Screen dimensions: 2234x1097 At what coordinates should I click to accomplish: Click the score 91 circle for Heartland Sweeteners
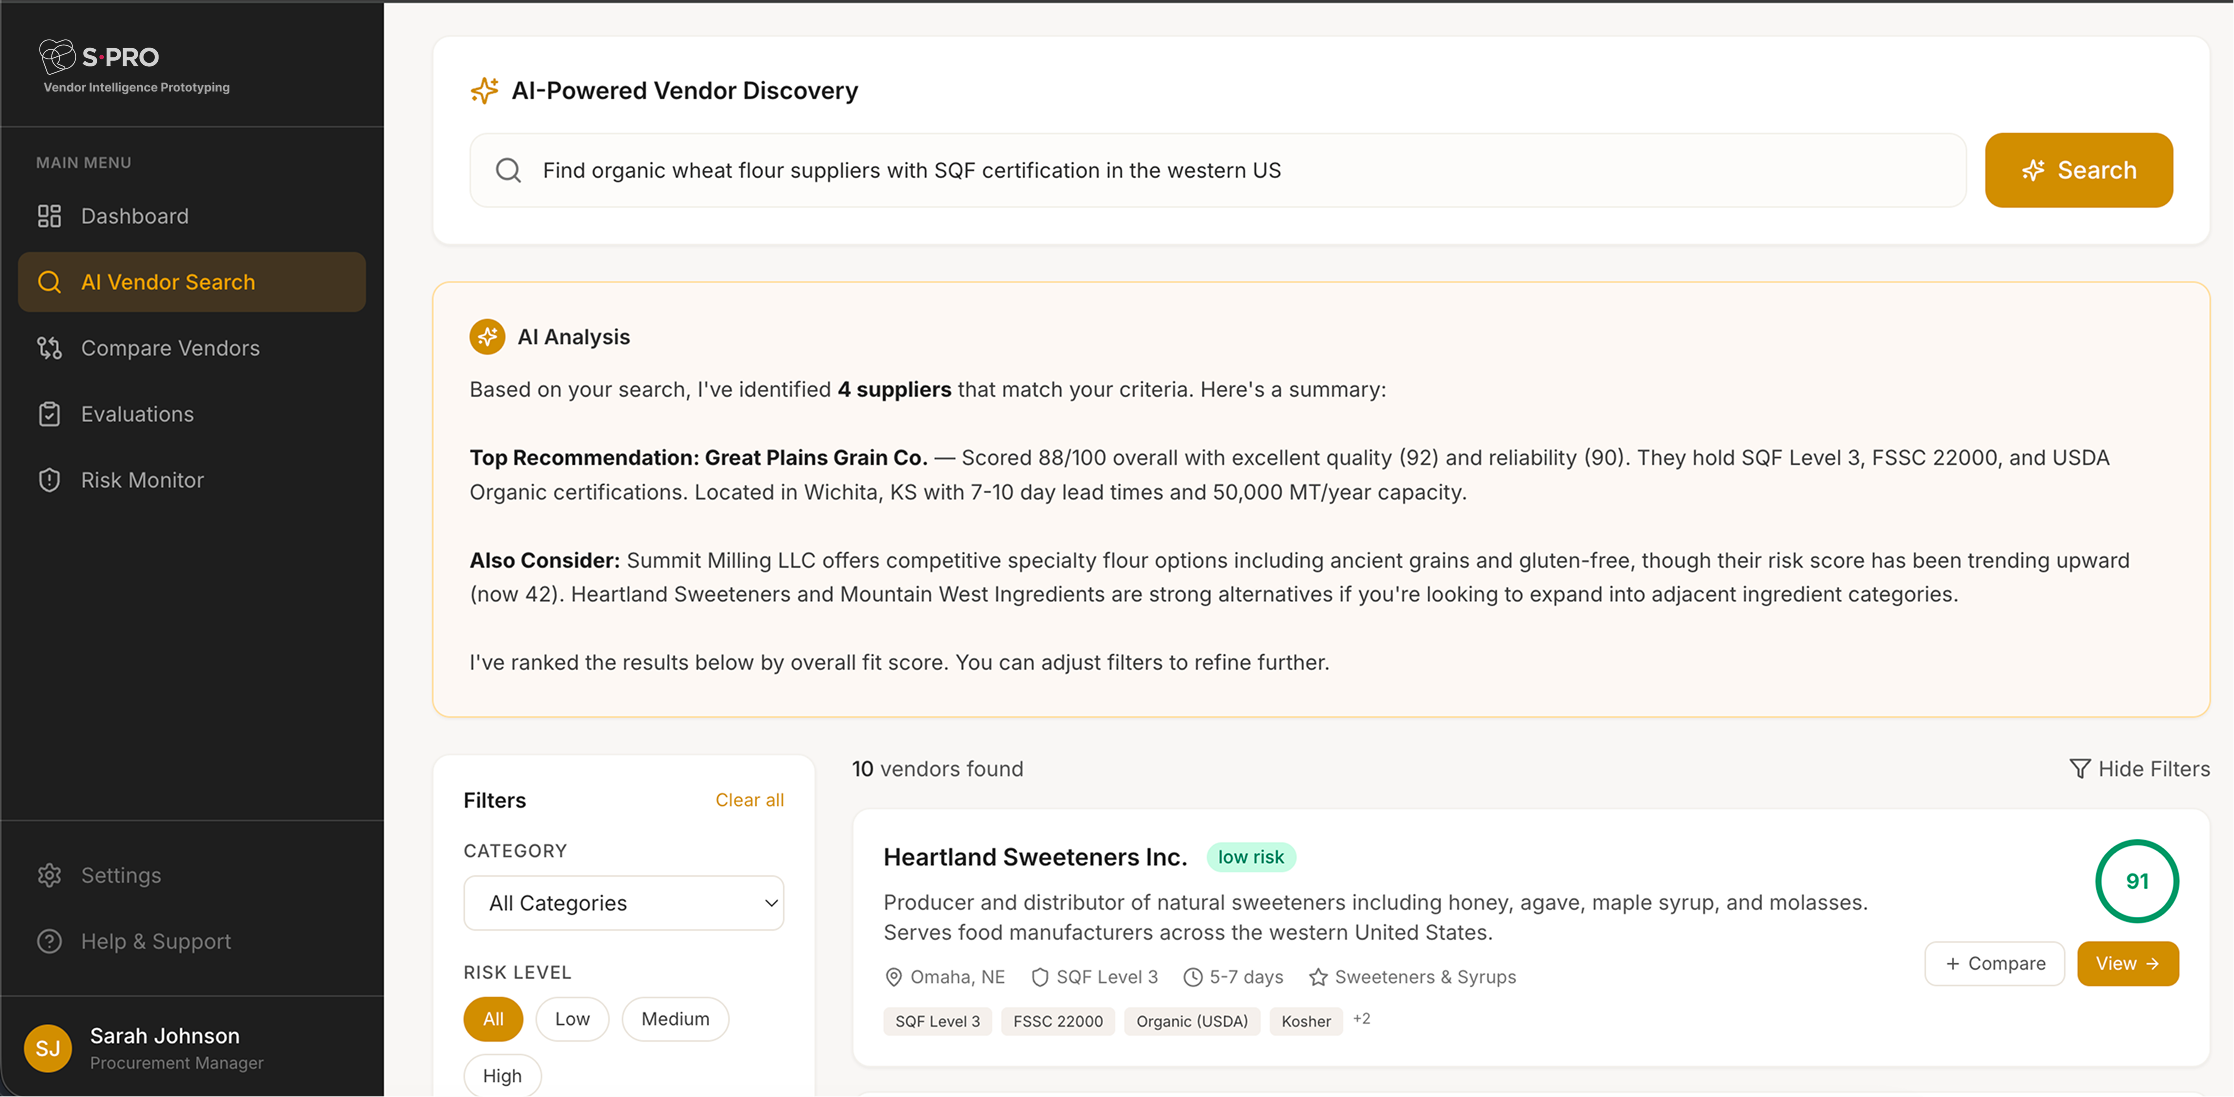(x=2137, y=881)
